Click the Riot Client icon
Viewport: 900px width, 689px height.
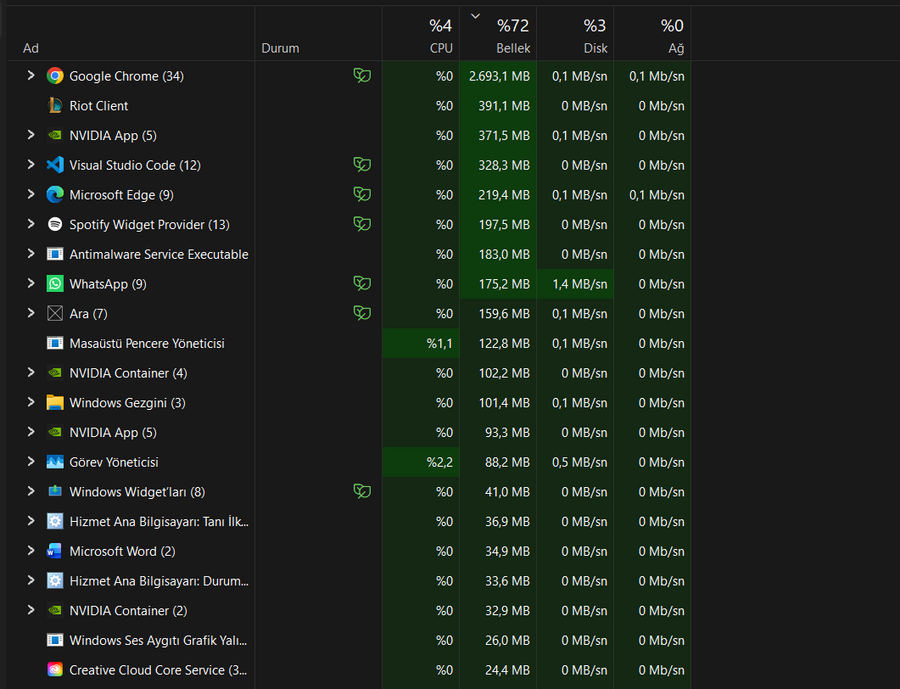point(55,106)
